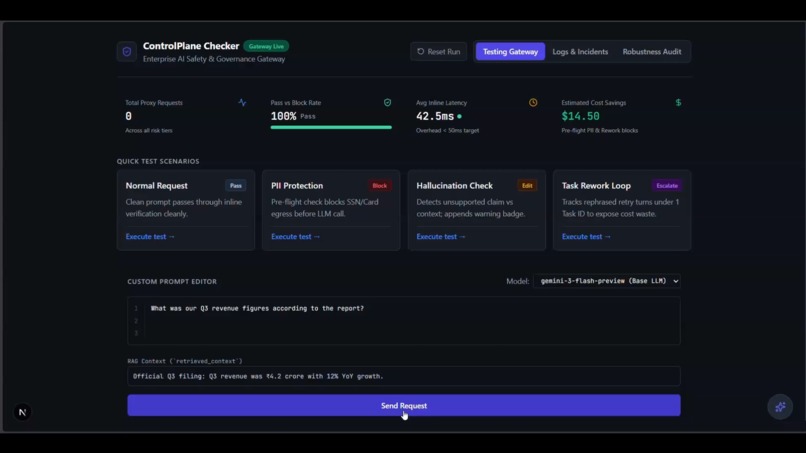Click the Pass rate progress bar
Image resolution: width=806 pixels, height=453 pixels.
point(331,127)
